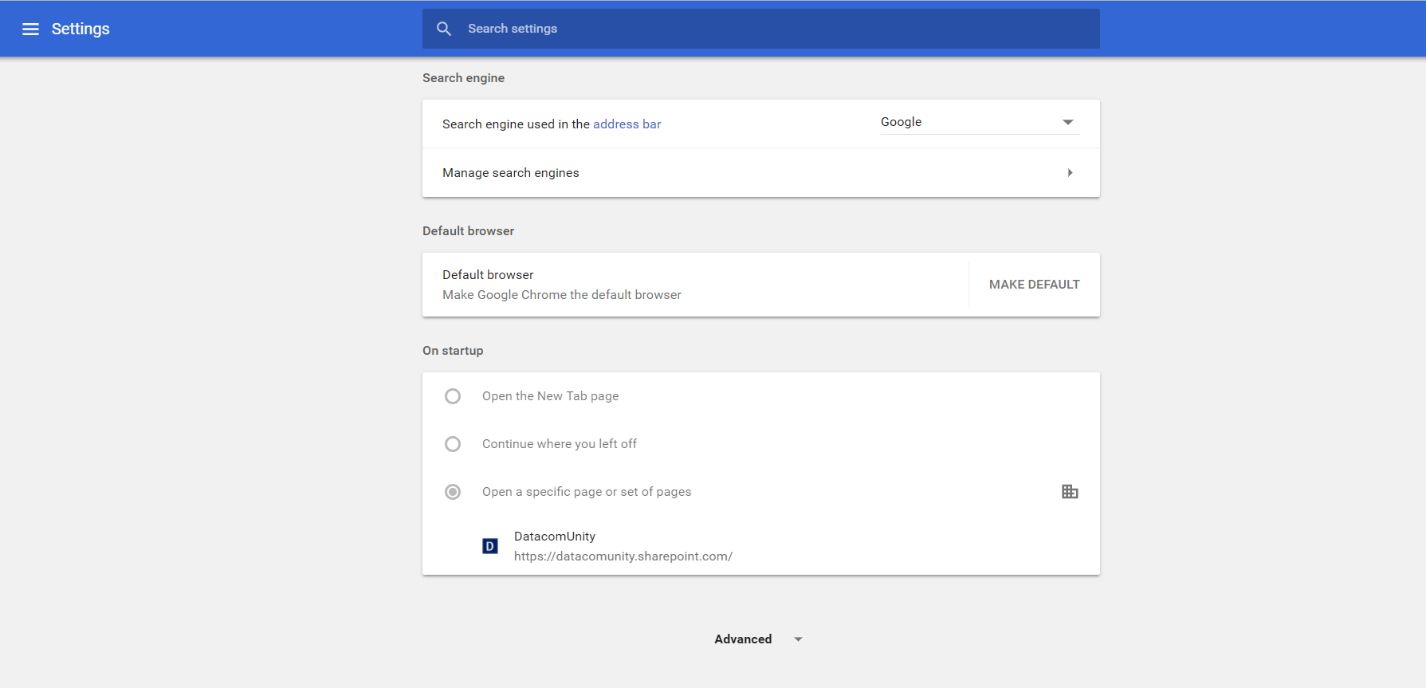Click the magnifier icon in search bar
Viewport: 1426px width, 688px height.
tap(444, 29)
